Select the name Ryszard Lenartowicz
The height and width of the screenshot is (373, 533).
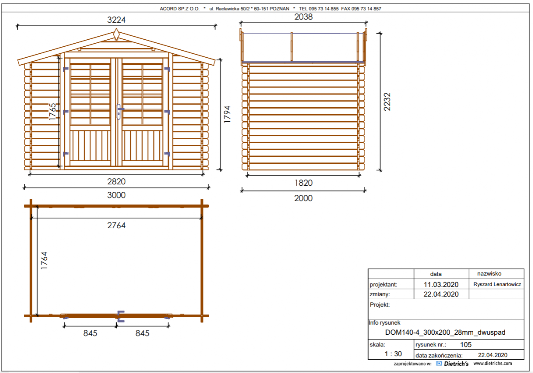(497, 284)
